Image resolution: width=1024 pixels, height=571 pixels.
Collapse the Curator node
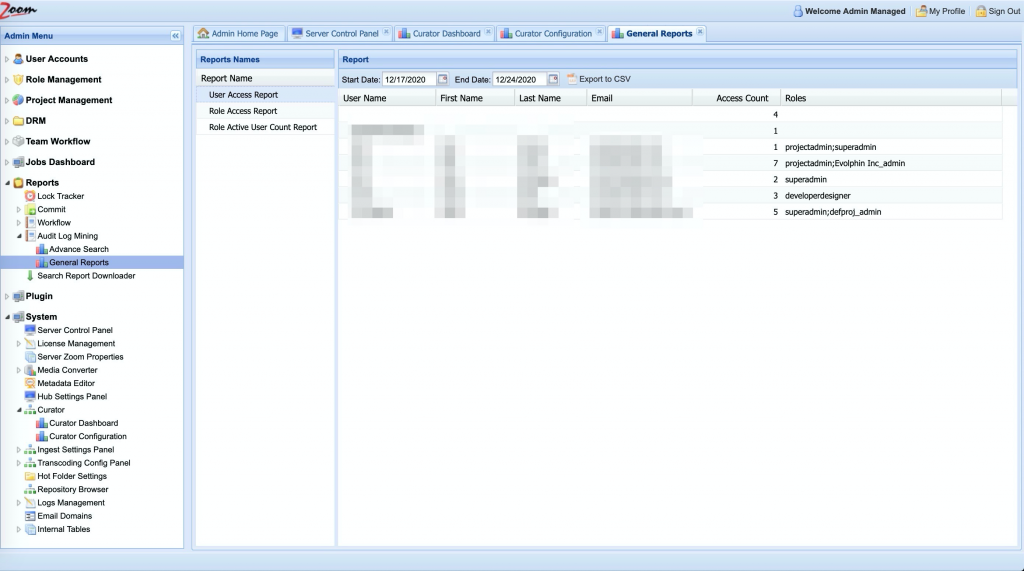coord(19,410)
